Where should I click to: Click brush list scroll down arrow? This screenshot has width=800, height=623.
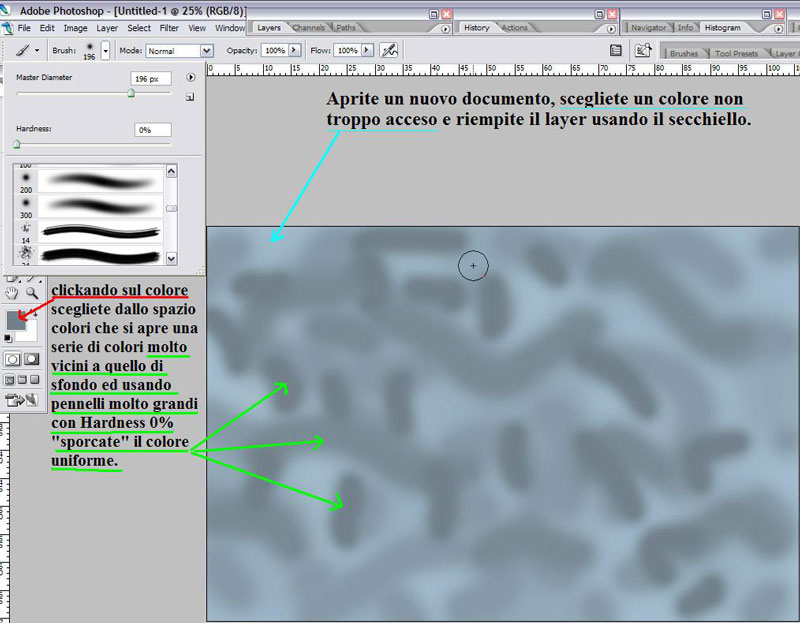(x=171, y=259)
